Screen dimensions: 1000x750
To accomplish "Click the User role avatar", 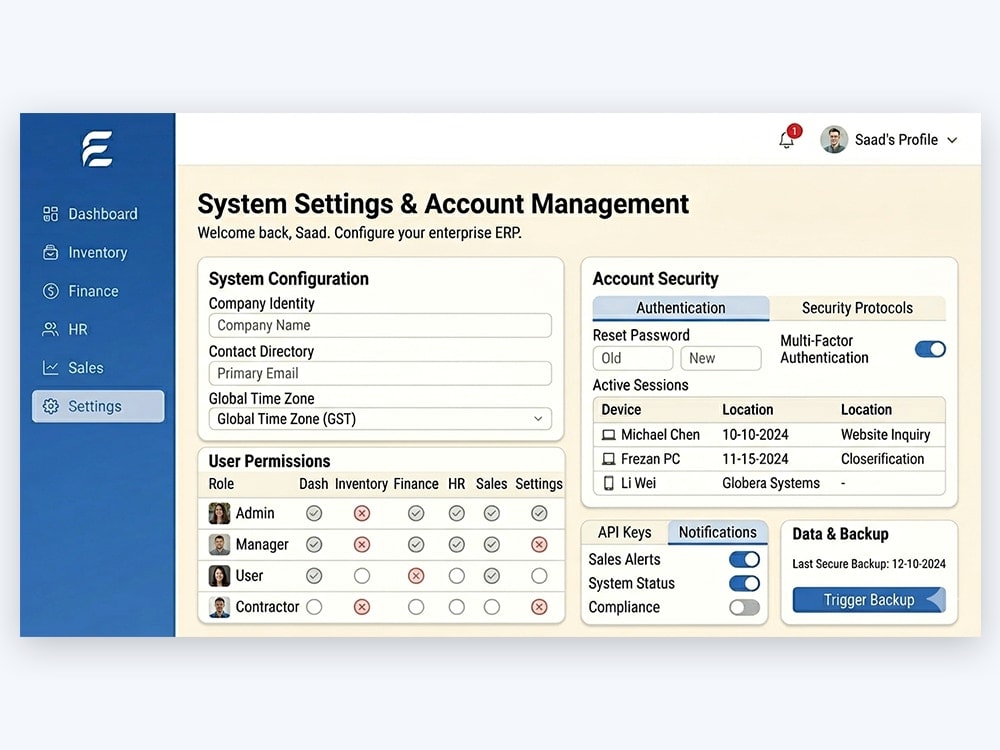I will pos(219,576).
